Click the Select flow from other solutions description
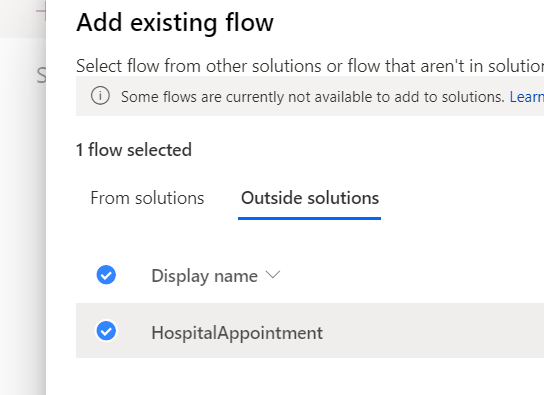 [x=310, y=66]
